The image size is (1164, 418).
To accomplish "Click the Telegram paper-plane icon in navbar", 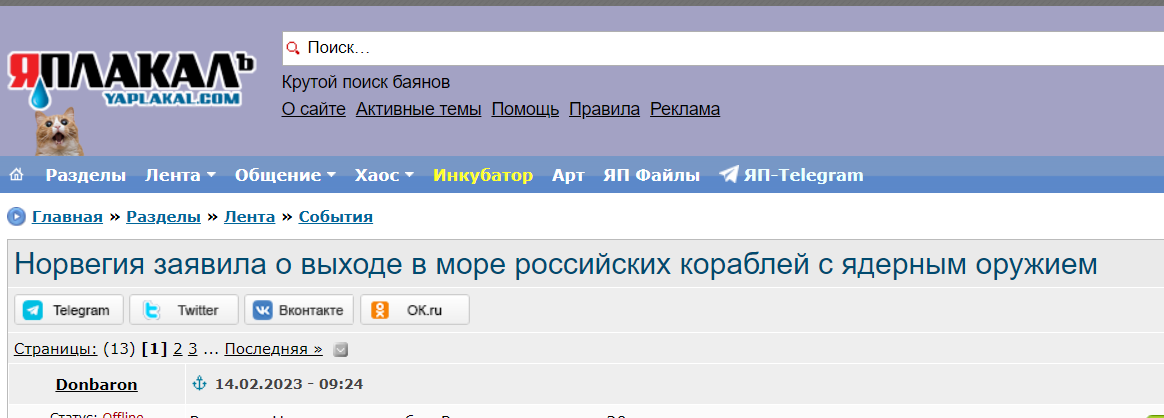I will [729, 175].
